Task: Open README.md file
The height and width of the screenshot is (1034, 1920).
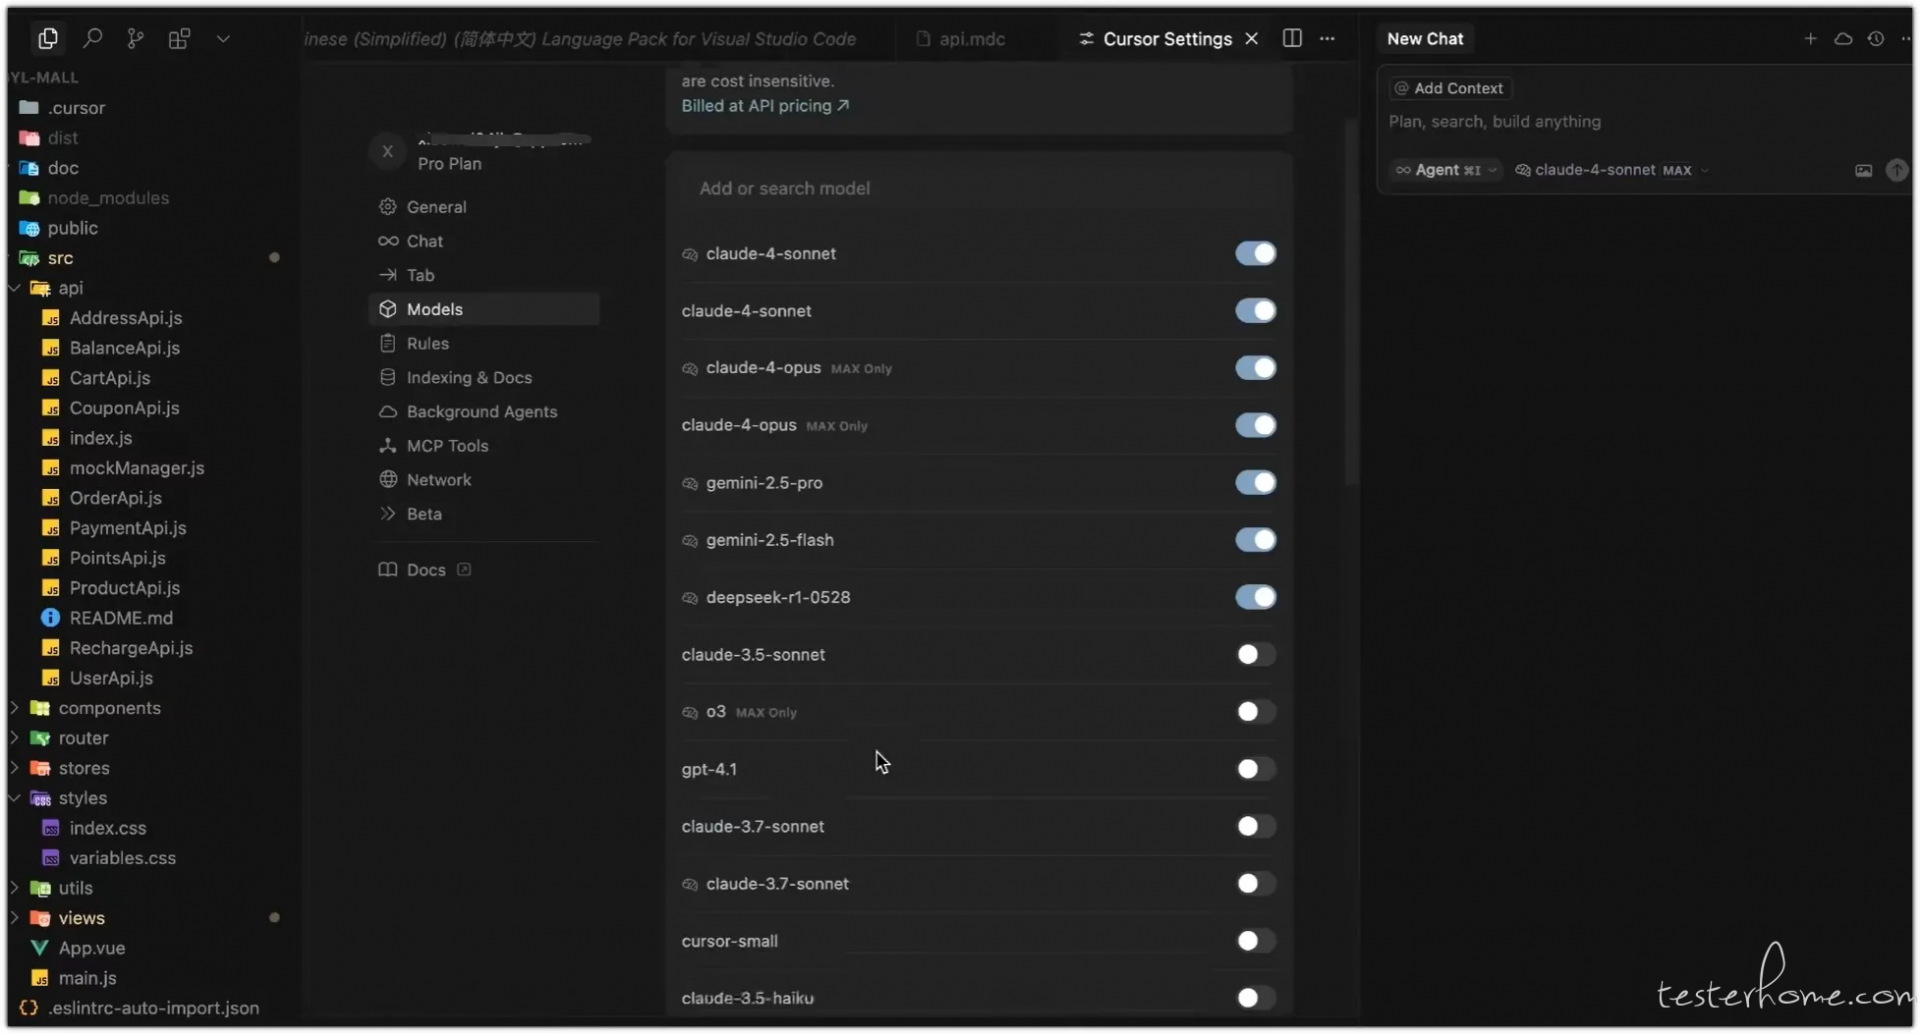Action: (x=120, y=618)
